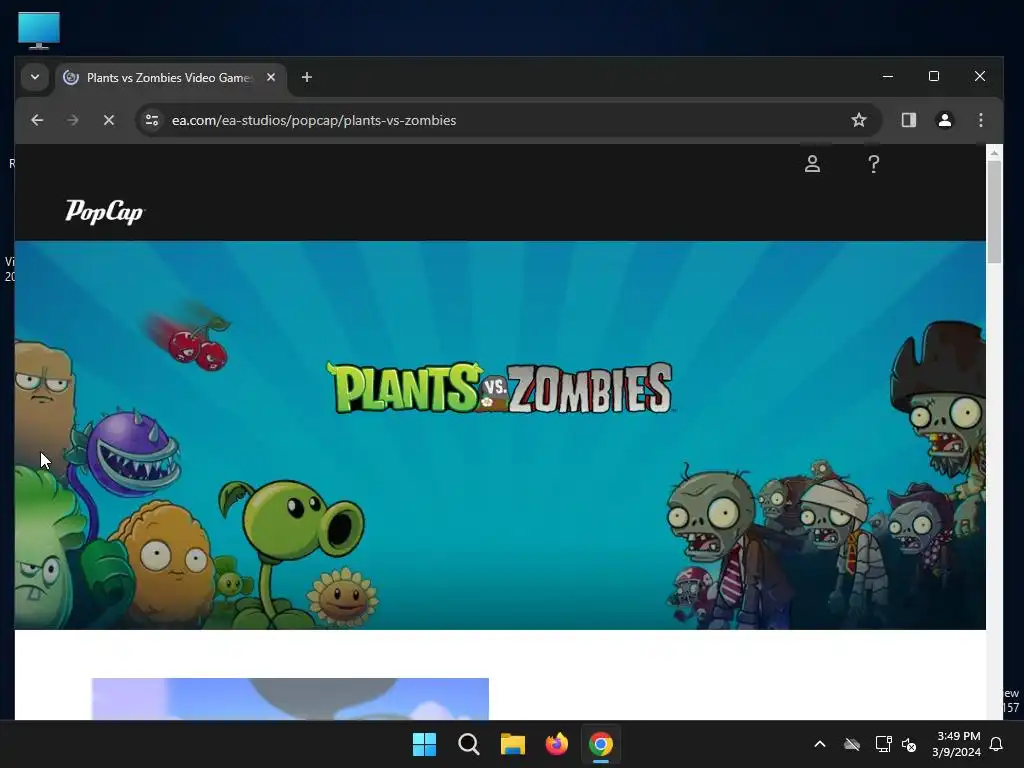The image size is (1024, 768).
Task: Click the This PC desktop icon
Action: [39, 30]
